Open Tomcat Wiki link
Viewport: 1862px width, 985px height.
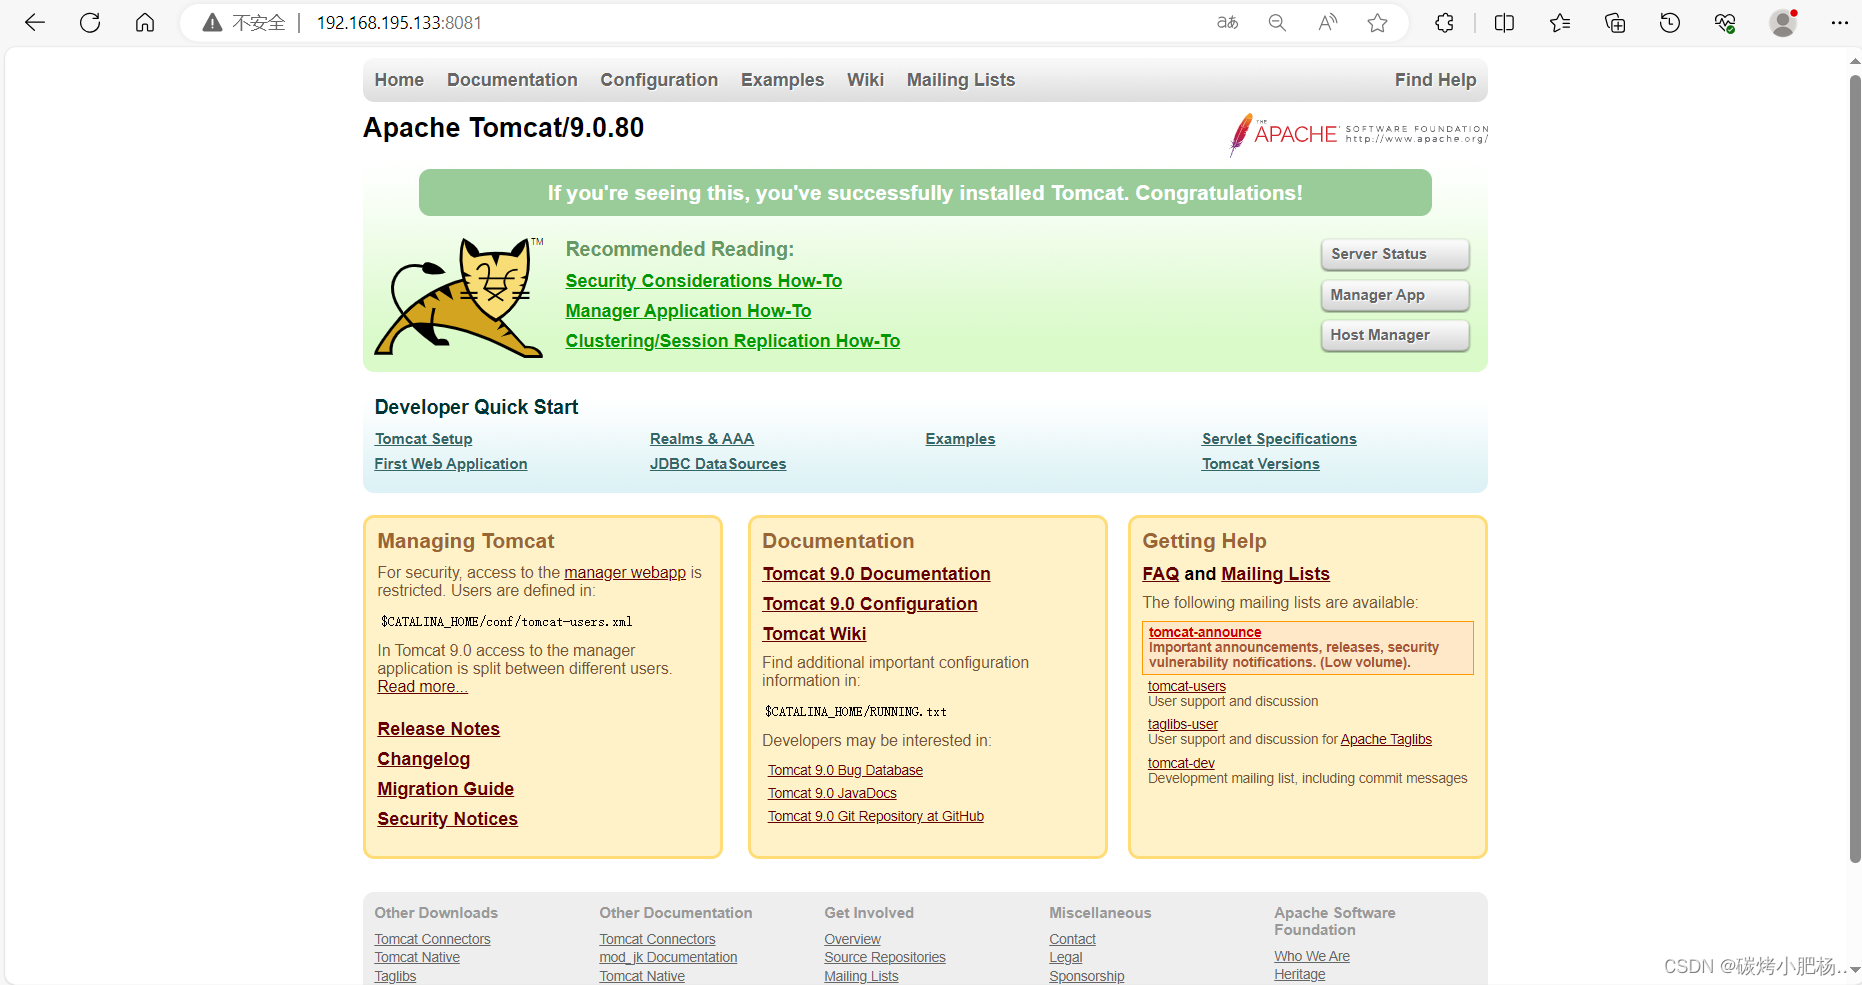(814, 634)
